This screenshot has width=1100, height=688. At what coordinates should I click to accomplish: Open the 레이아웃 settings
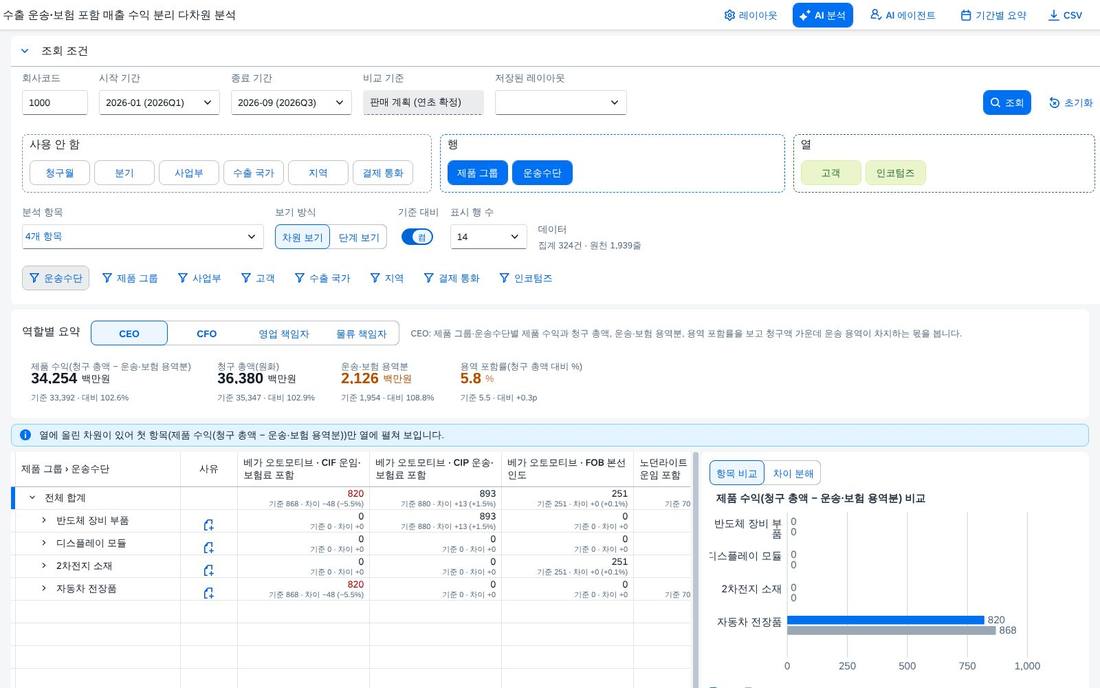750,15
